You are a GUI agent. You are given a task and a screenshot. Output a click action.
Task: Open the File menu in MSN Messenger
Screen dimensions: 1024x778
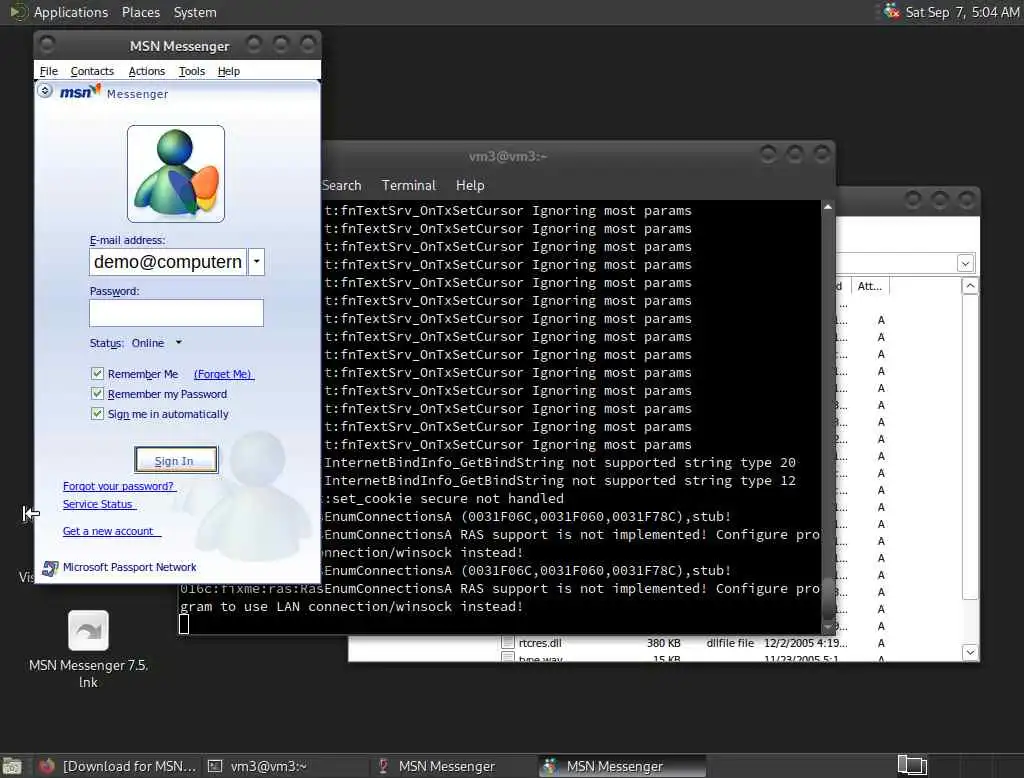(48, 71)
